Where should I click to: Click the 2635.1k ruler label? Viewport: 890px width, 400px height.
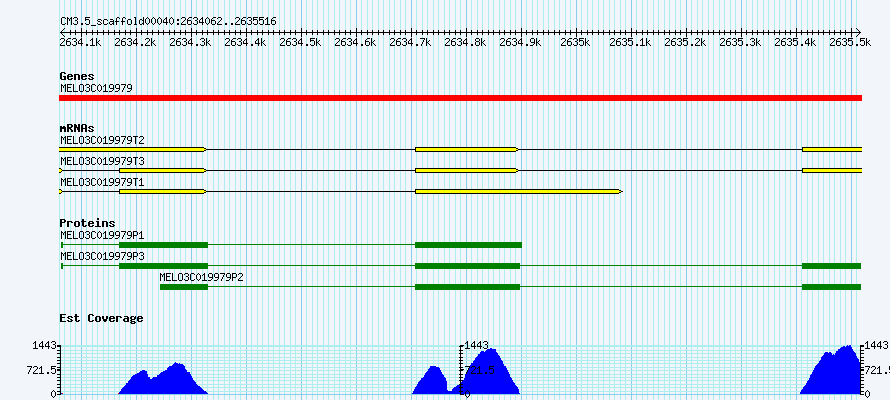point(630,42)
